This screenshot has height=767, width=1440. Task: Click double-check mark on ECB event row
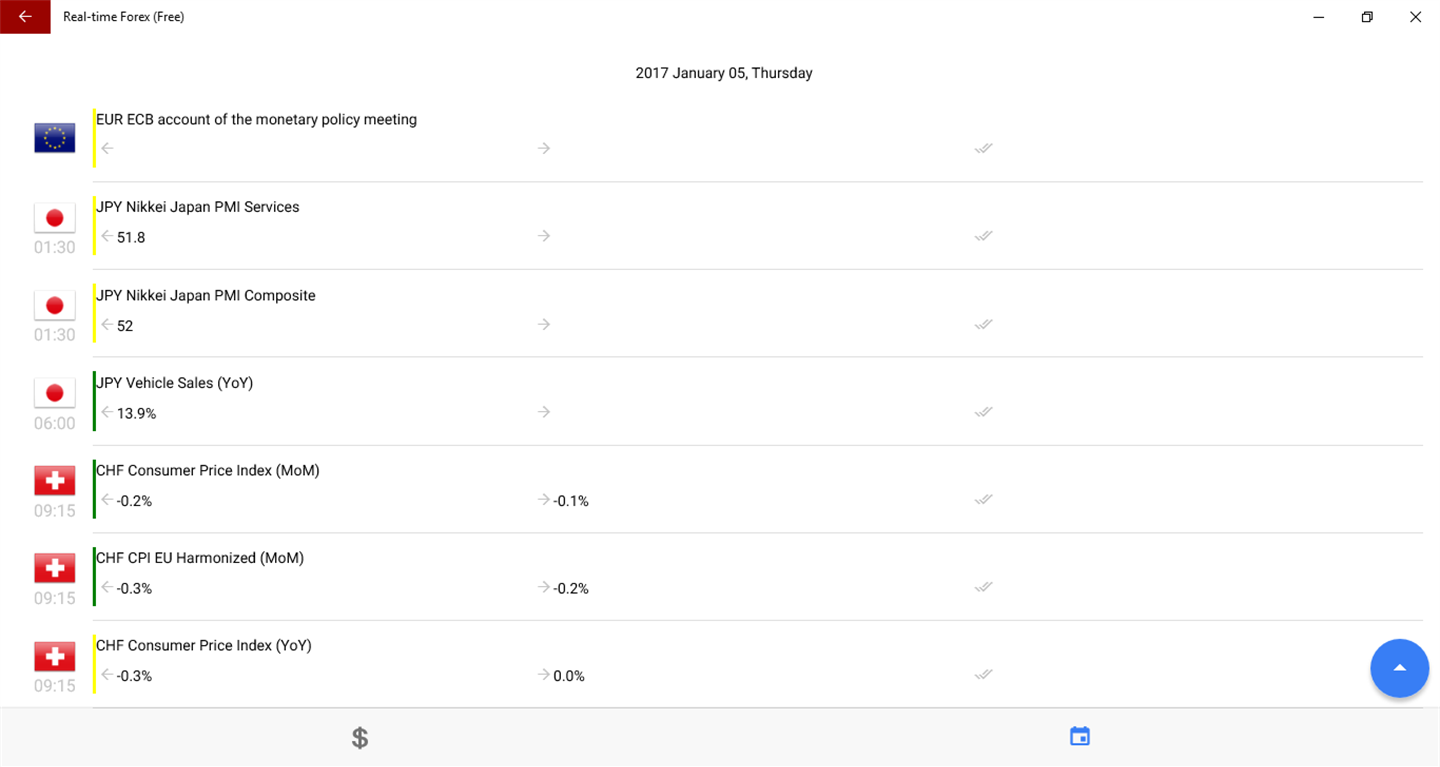pos(984,148)
